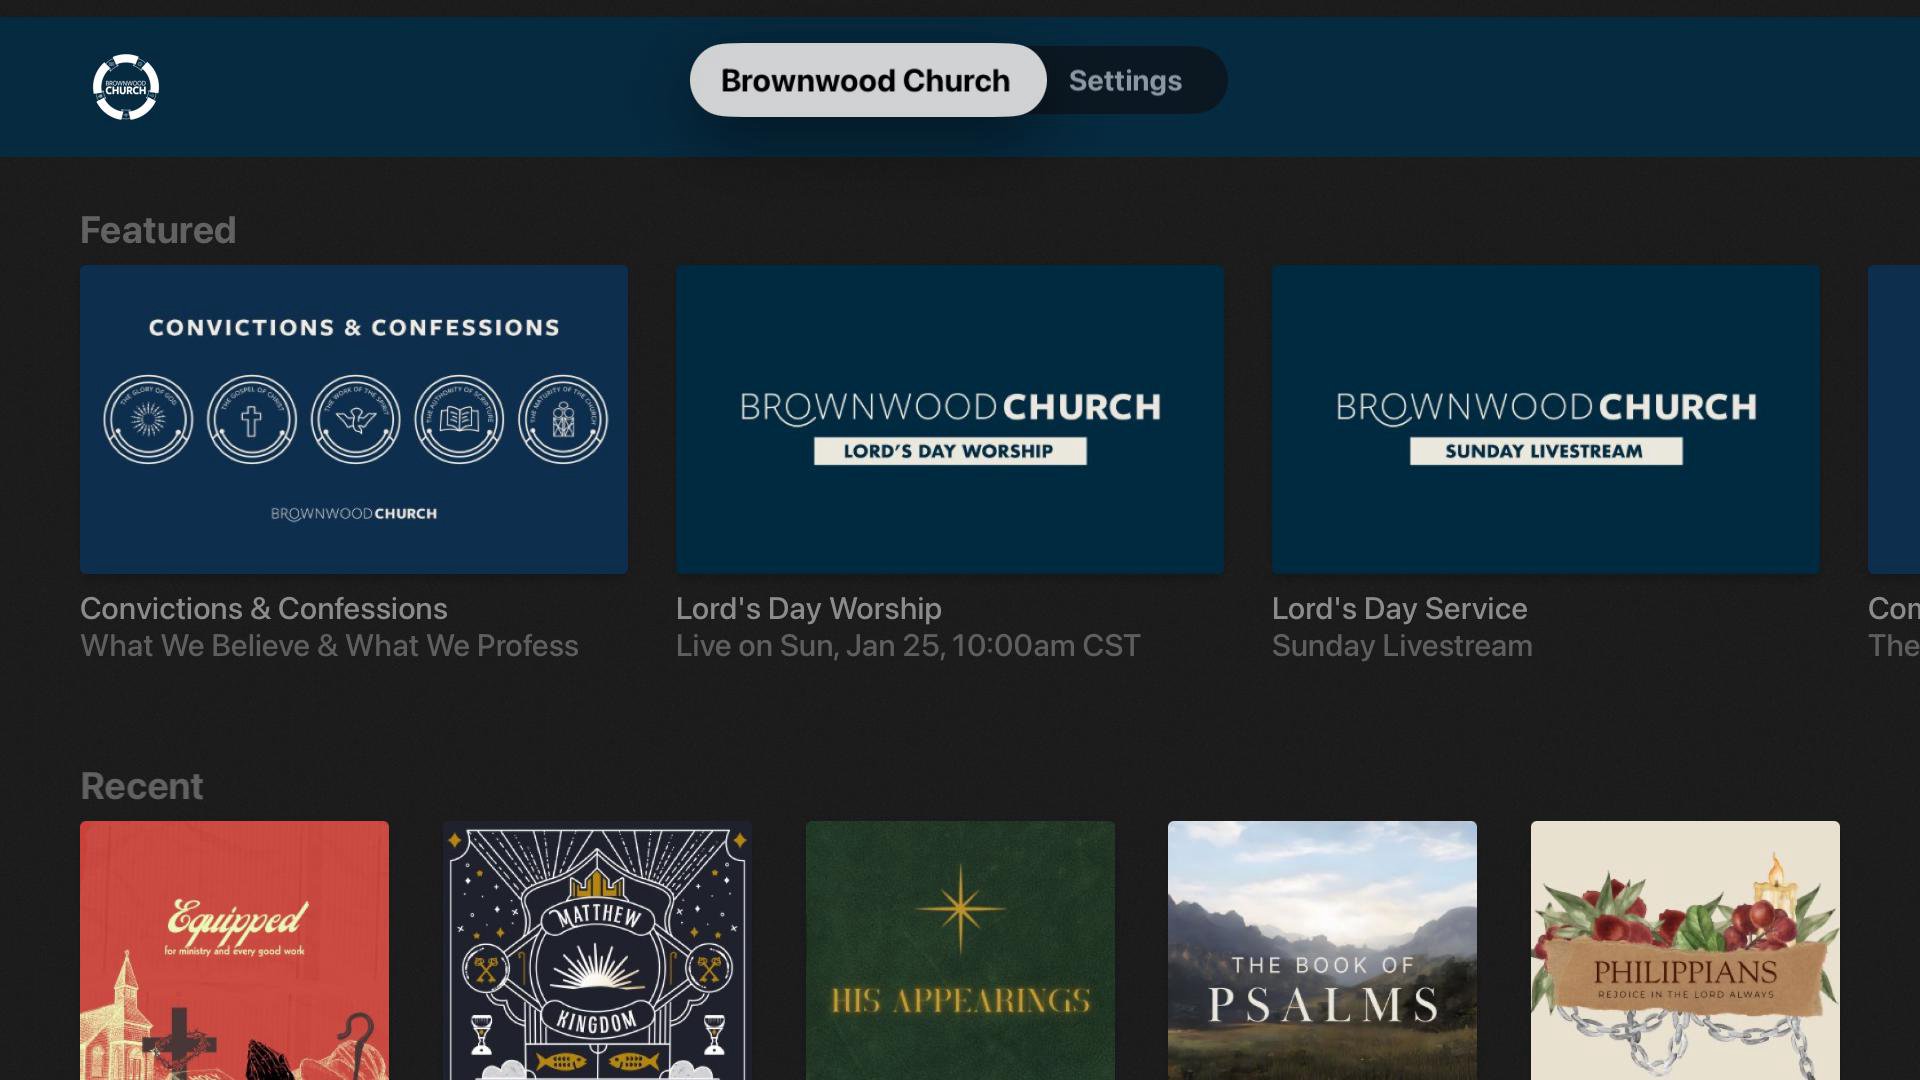Click the Live on Sun, Jan 25 subtitle
Viewport: 1920px width, 1080px height.
907,646
